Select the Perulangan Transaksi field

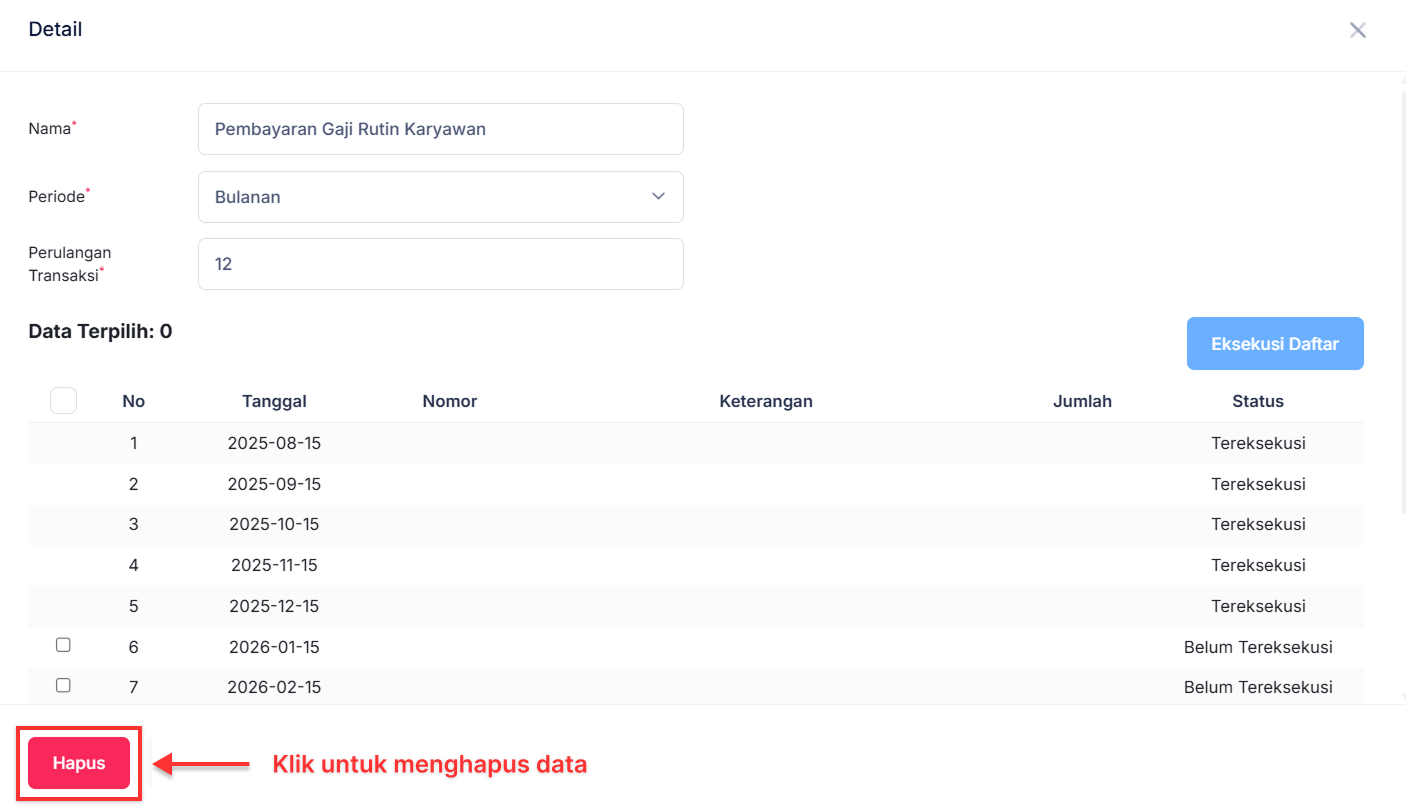click(x=440, y=264)
